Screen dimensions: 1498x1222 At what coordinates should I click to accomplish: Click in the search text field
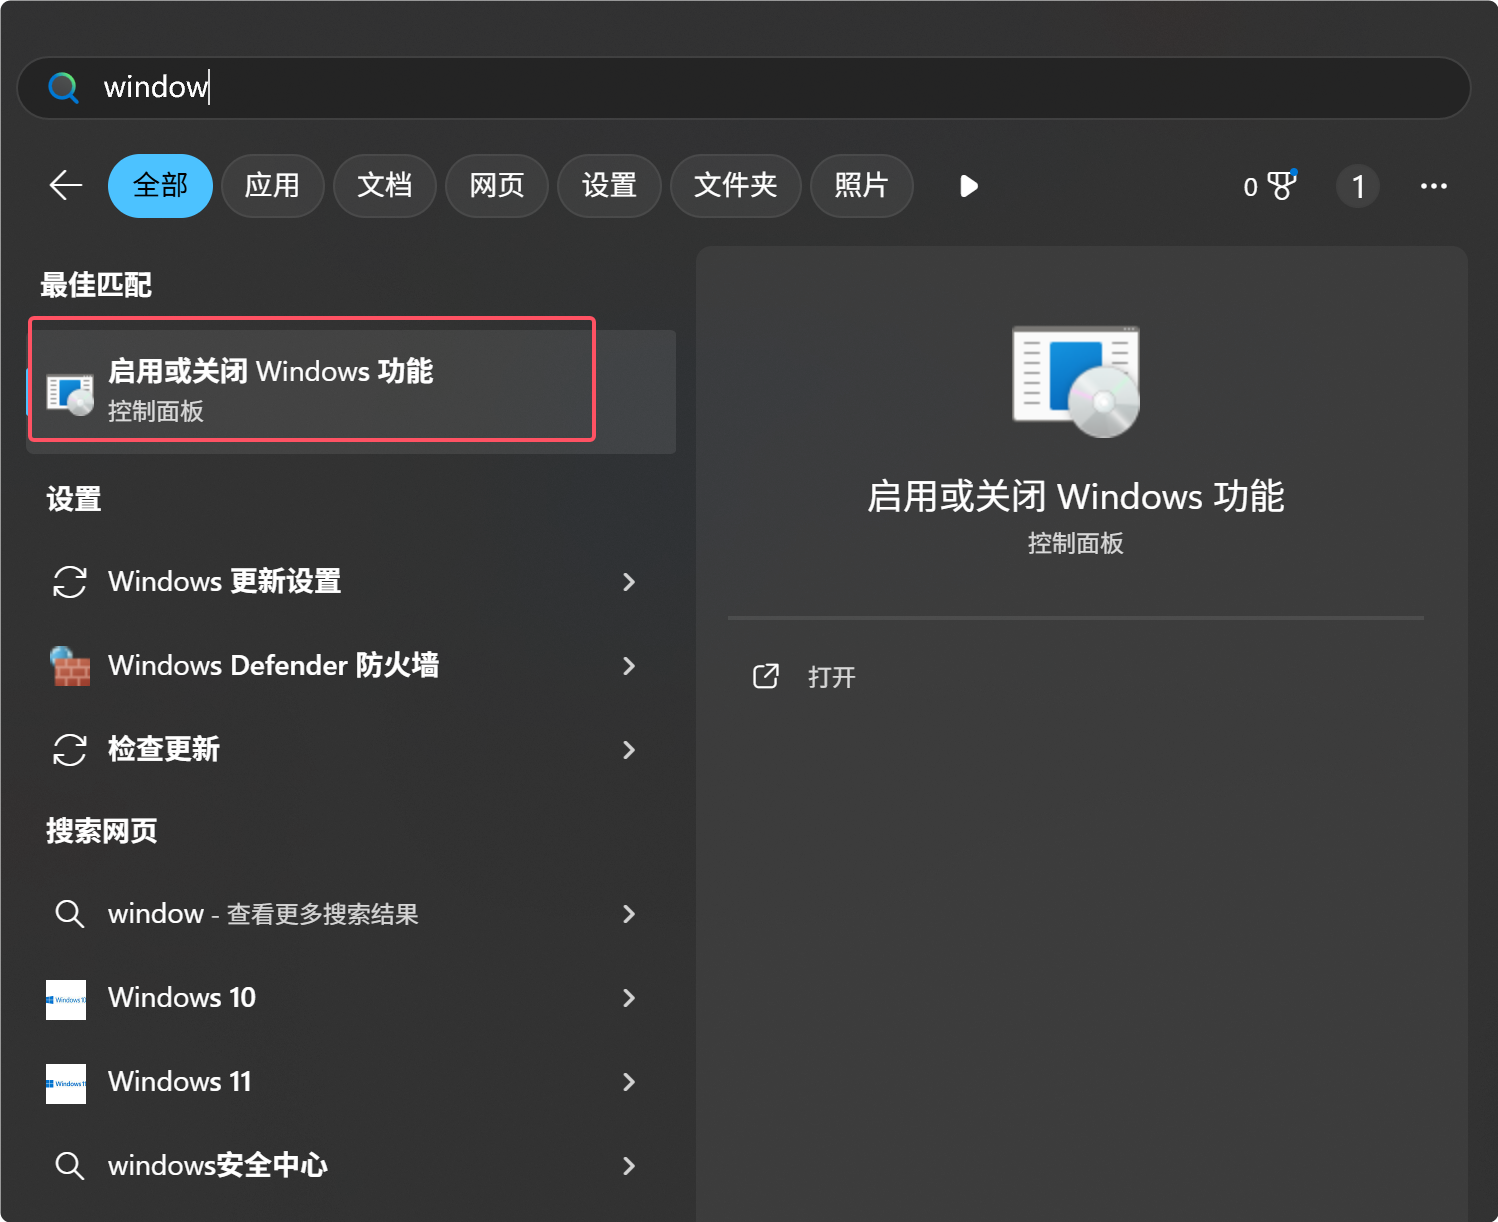(x=744, y=88)
